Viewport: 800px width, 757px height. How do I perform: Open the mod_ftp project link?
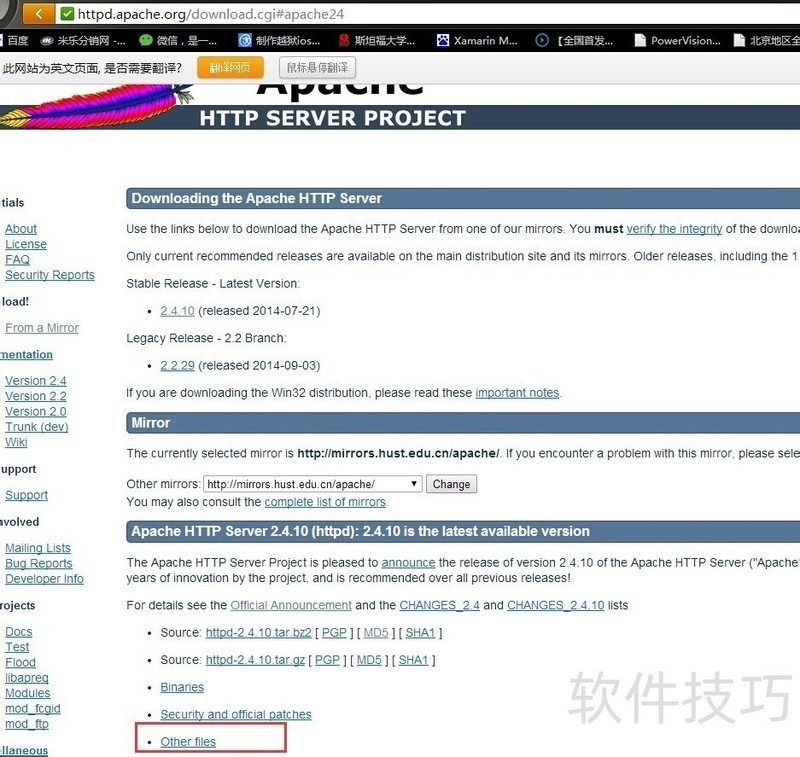27,724
